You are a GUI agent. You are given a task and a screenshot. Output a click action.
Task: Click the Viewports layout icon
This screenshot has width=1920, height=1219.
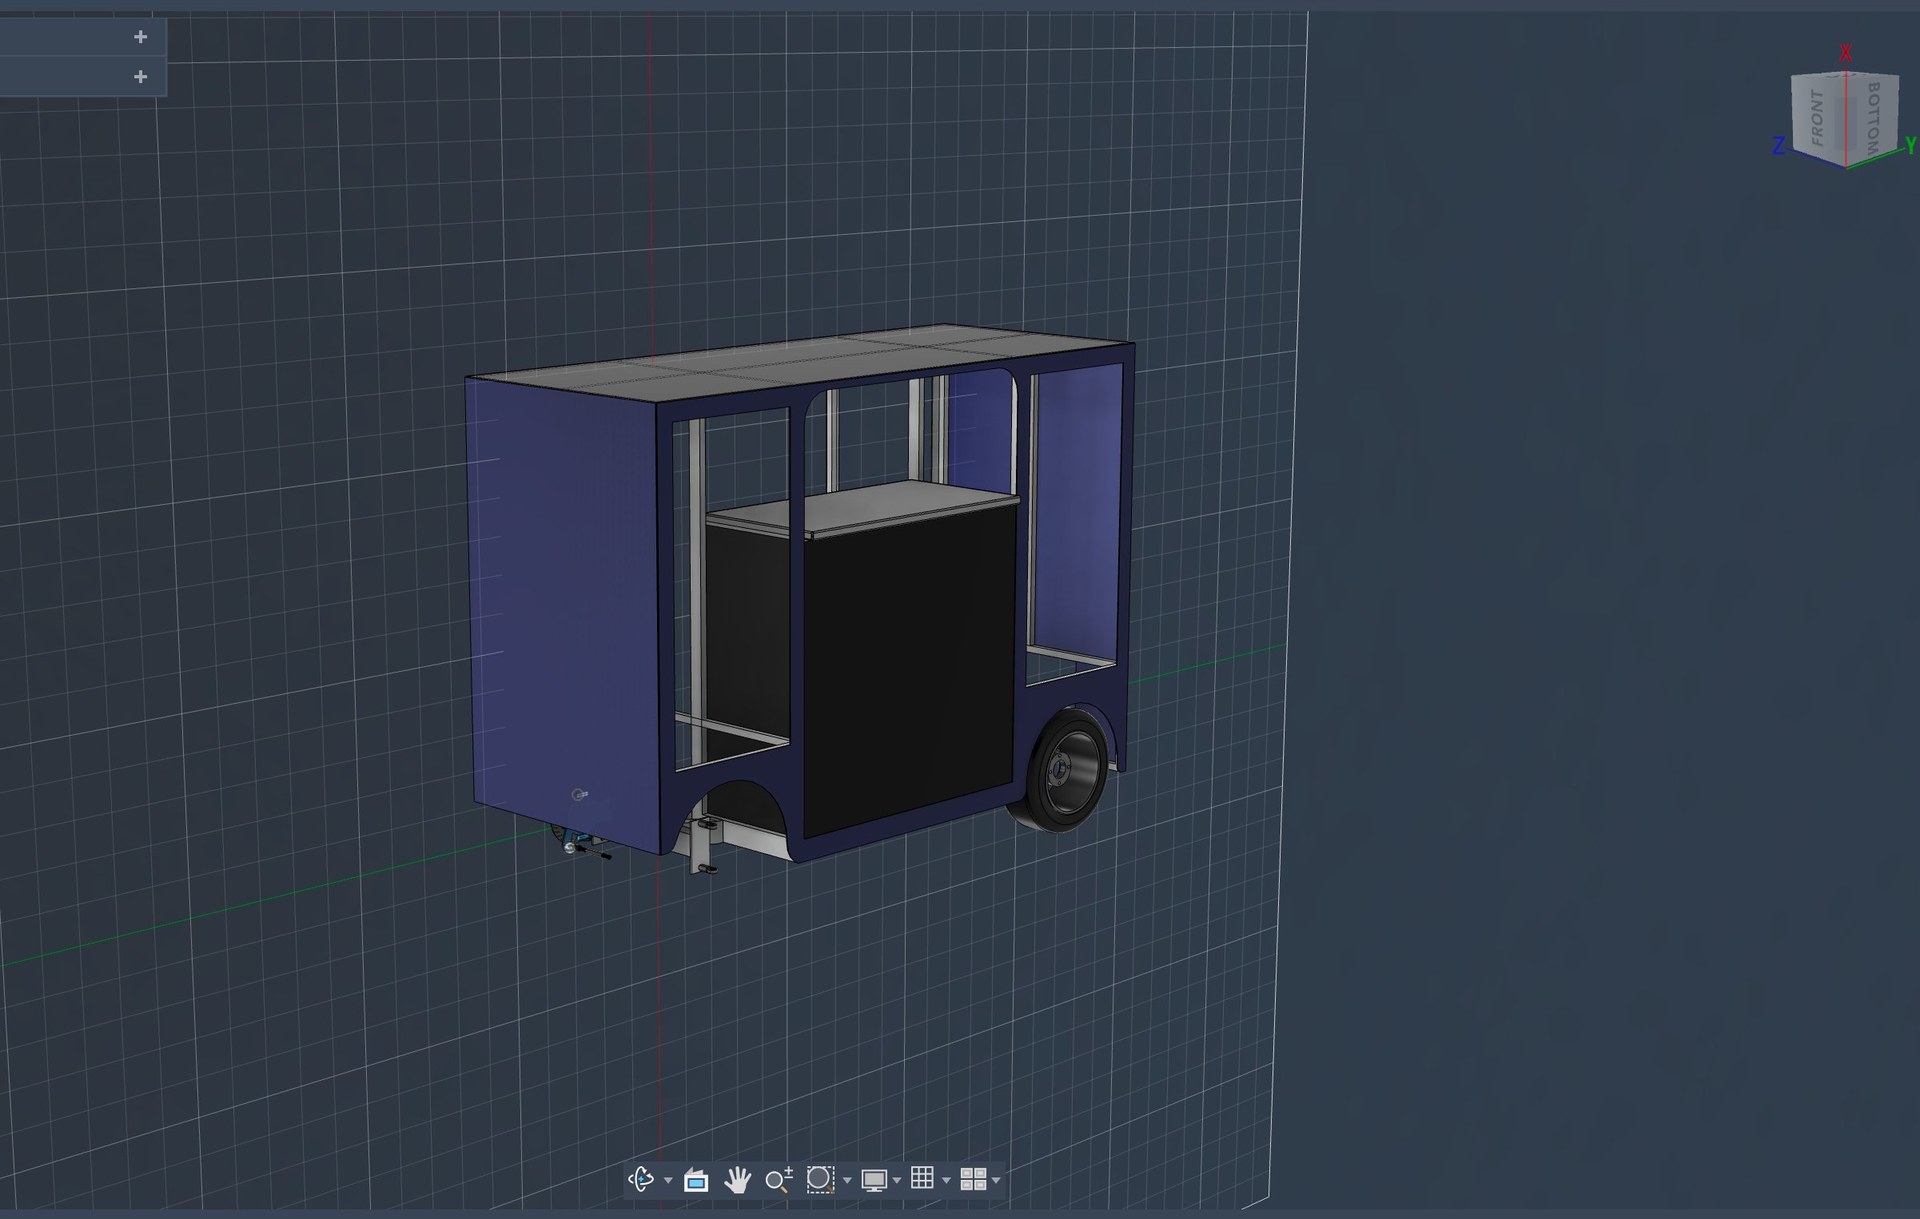tap(973, 1179)
